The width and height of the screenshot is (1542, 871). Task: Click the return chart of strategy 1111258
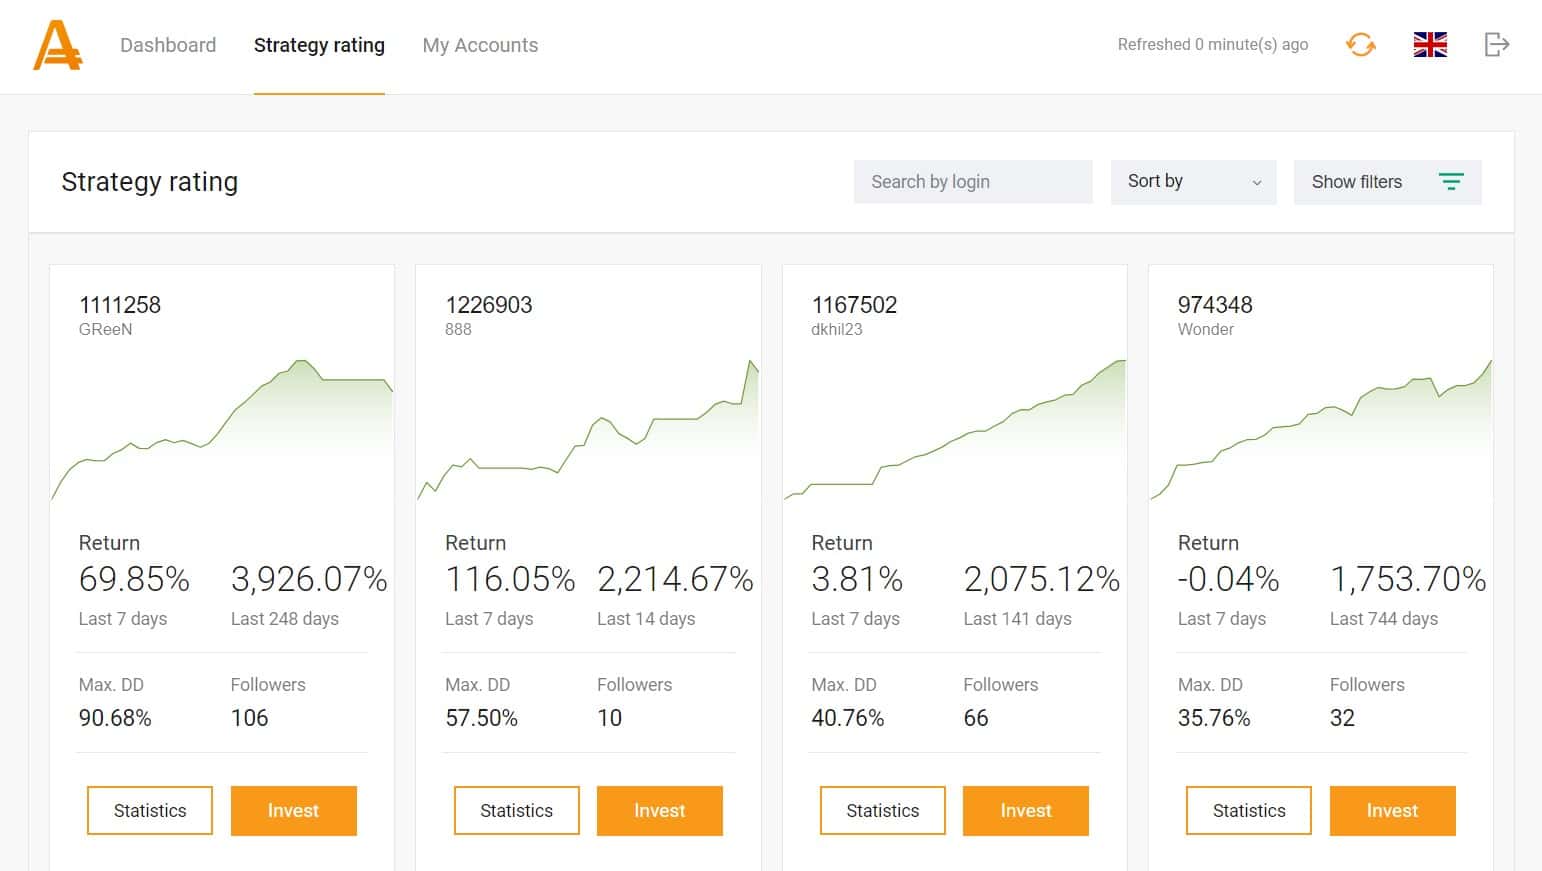coord(222,430)
